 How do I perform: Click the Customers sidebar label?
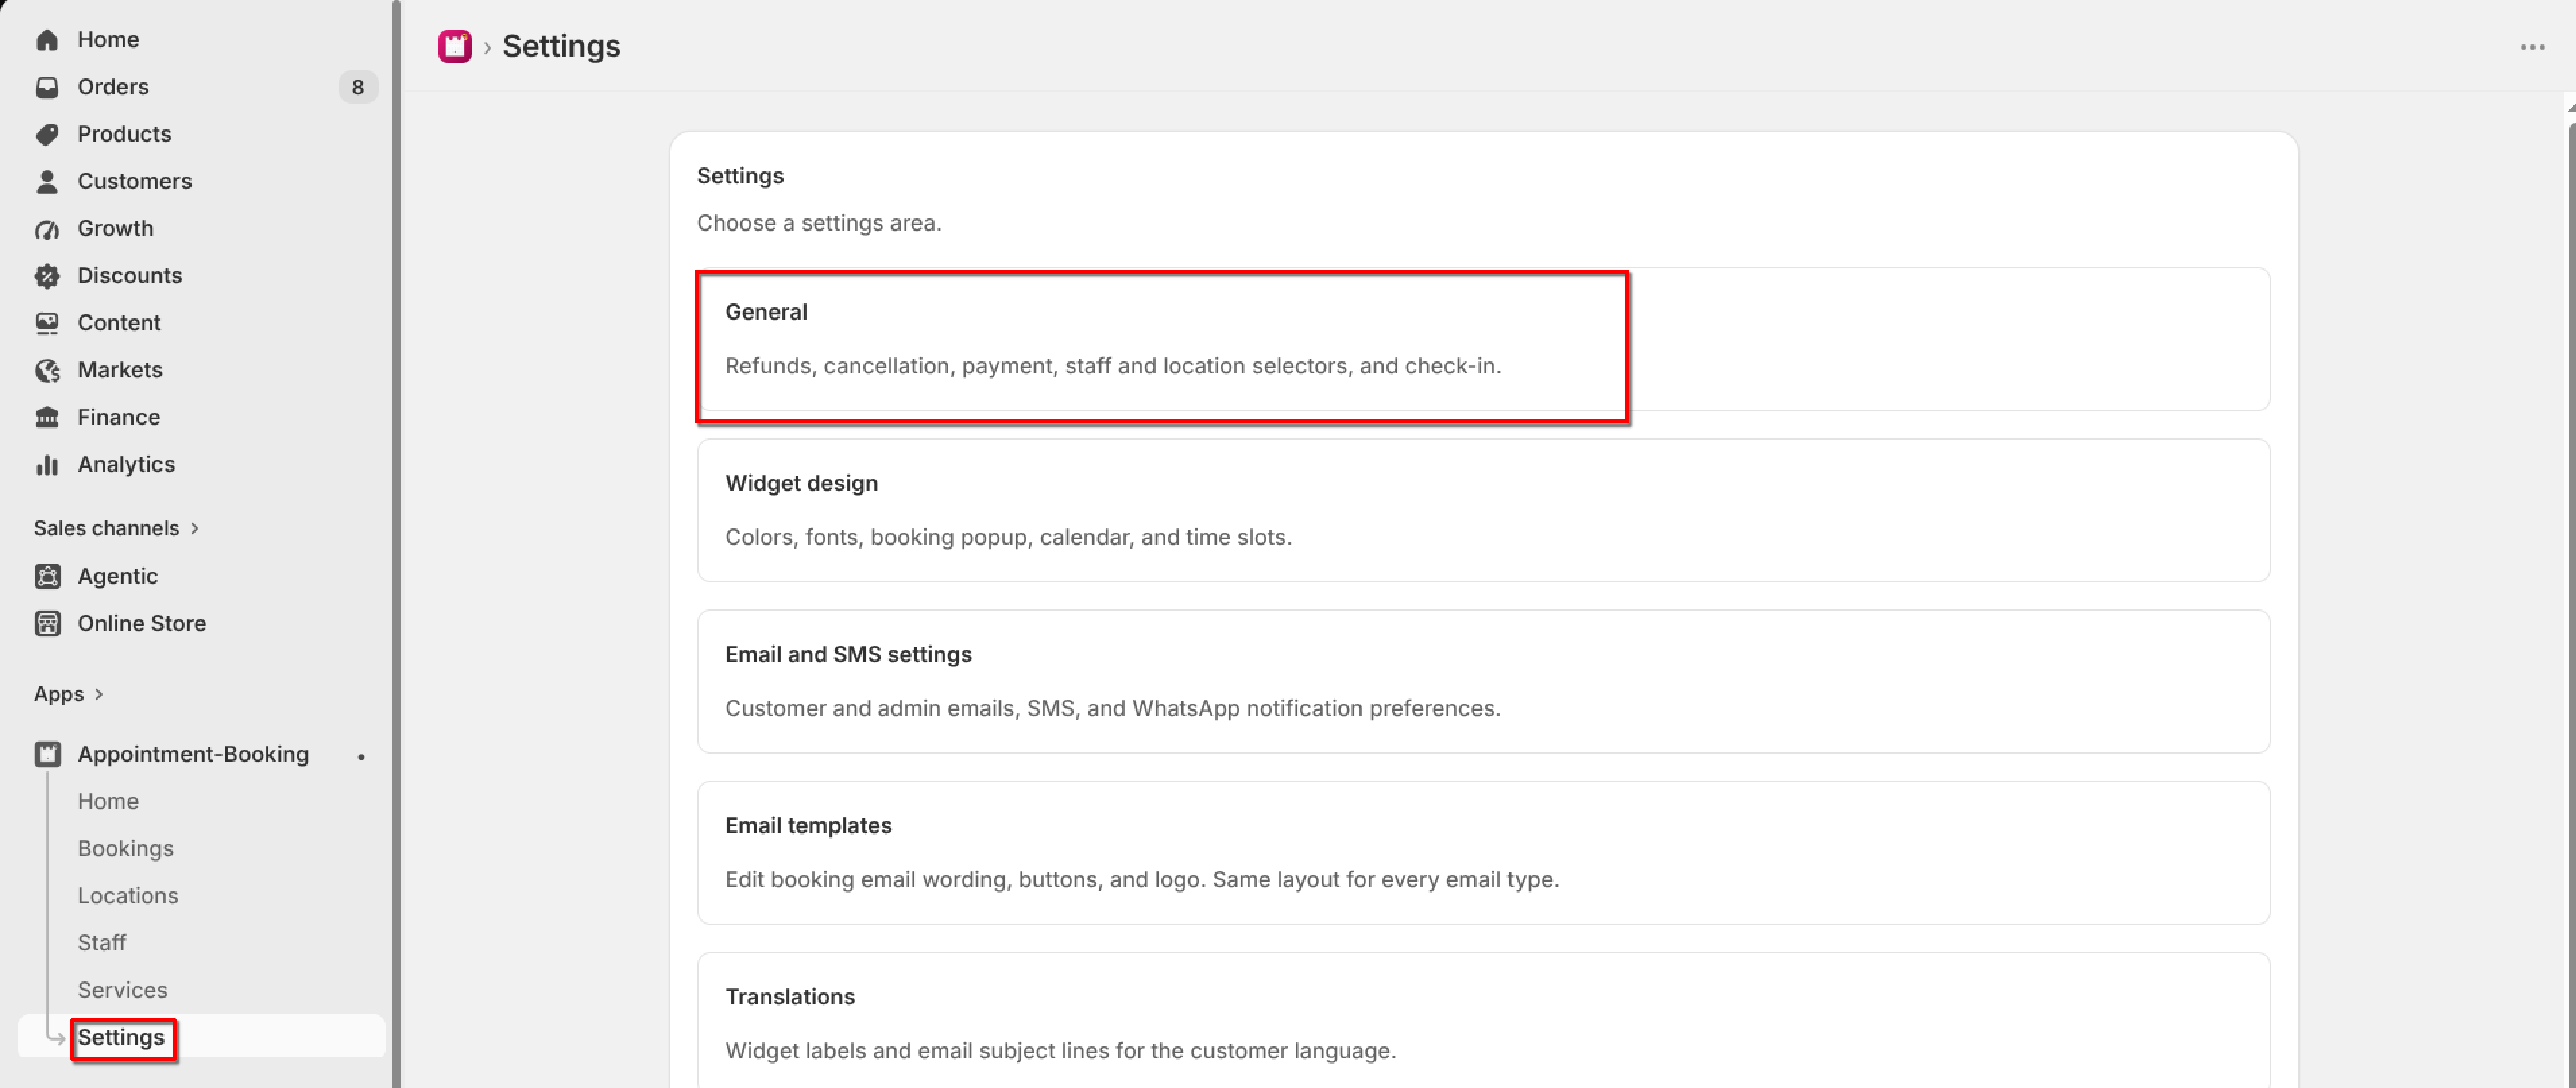[x=135, y=181]
